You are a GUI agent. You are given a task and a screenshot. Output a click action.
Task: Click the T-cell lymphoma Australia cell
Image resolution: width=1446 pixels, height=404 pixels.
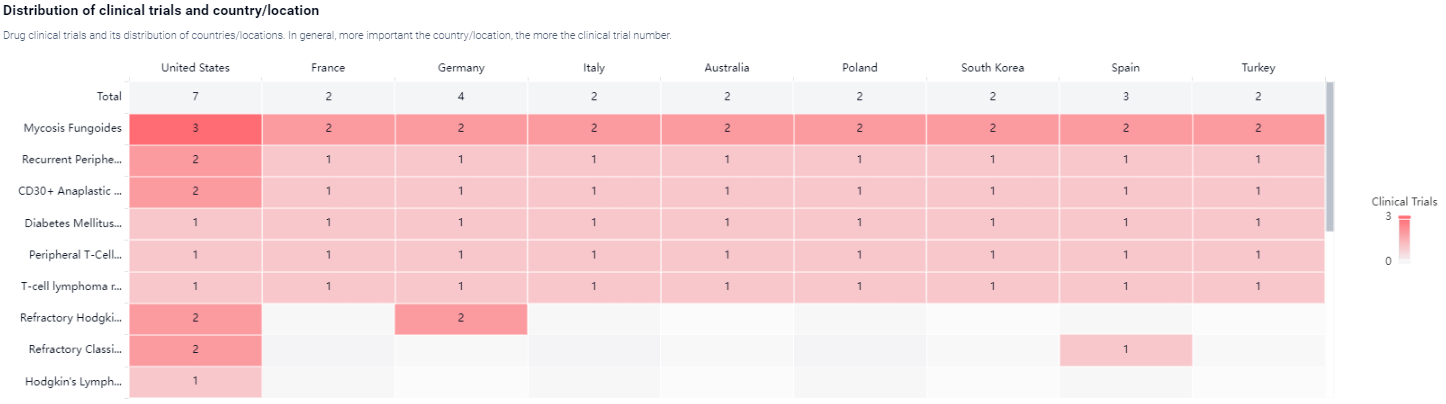[x=727, y=286]
